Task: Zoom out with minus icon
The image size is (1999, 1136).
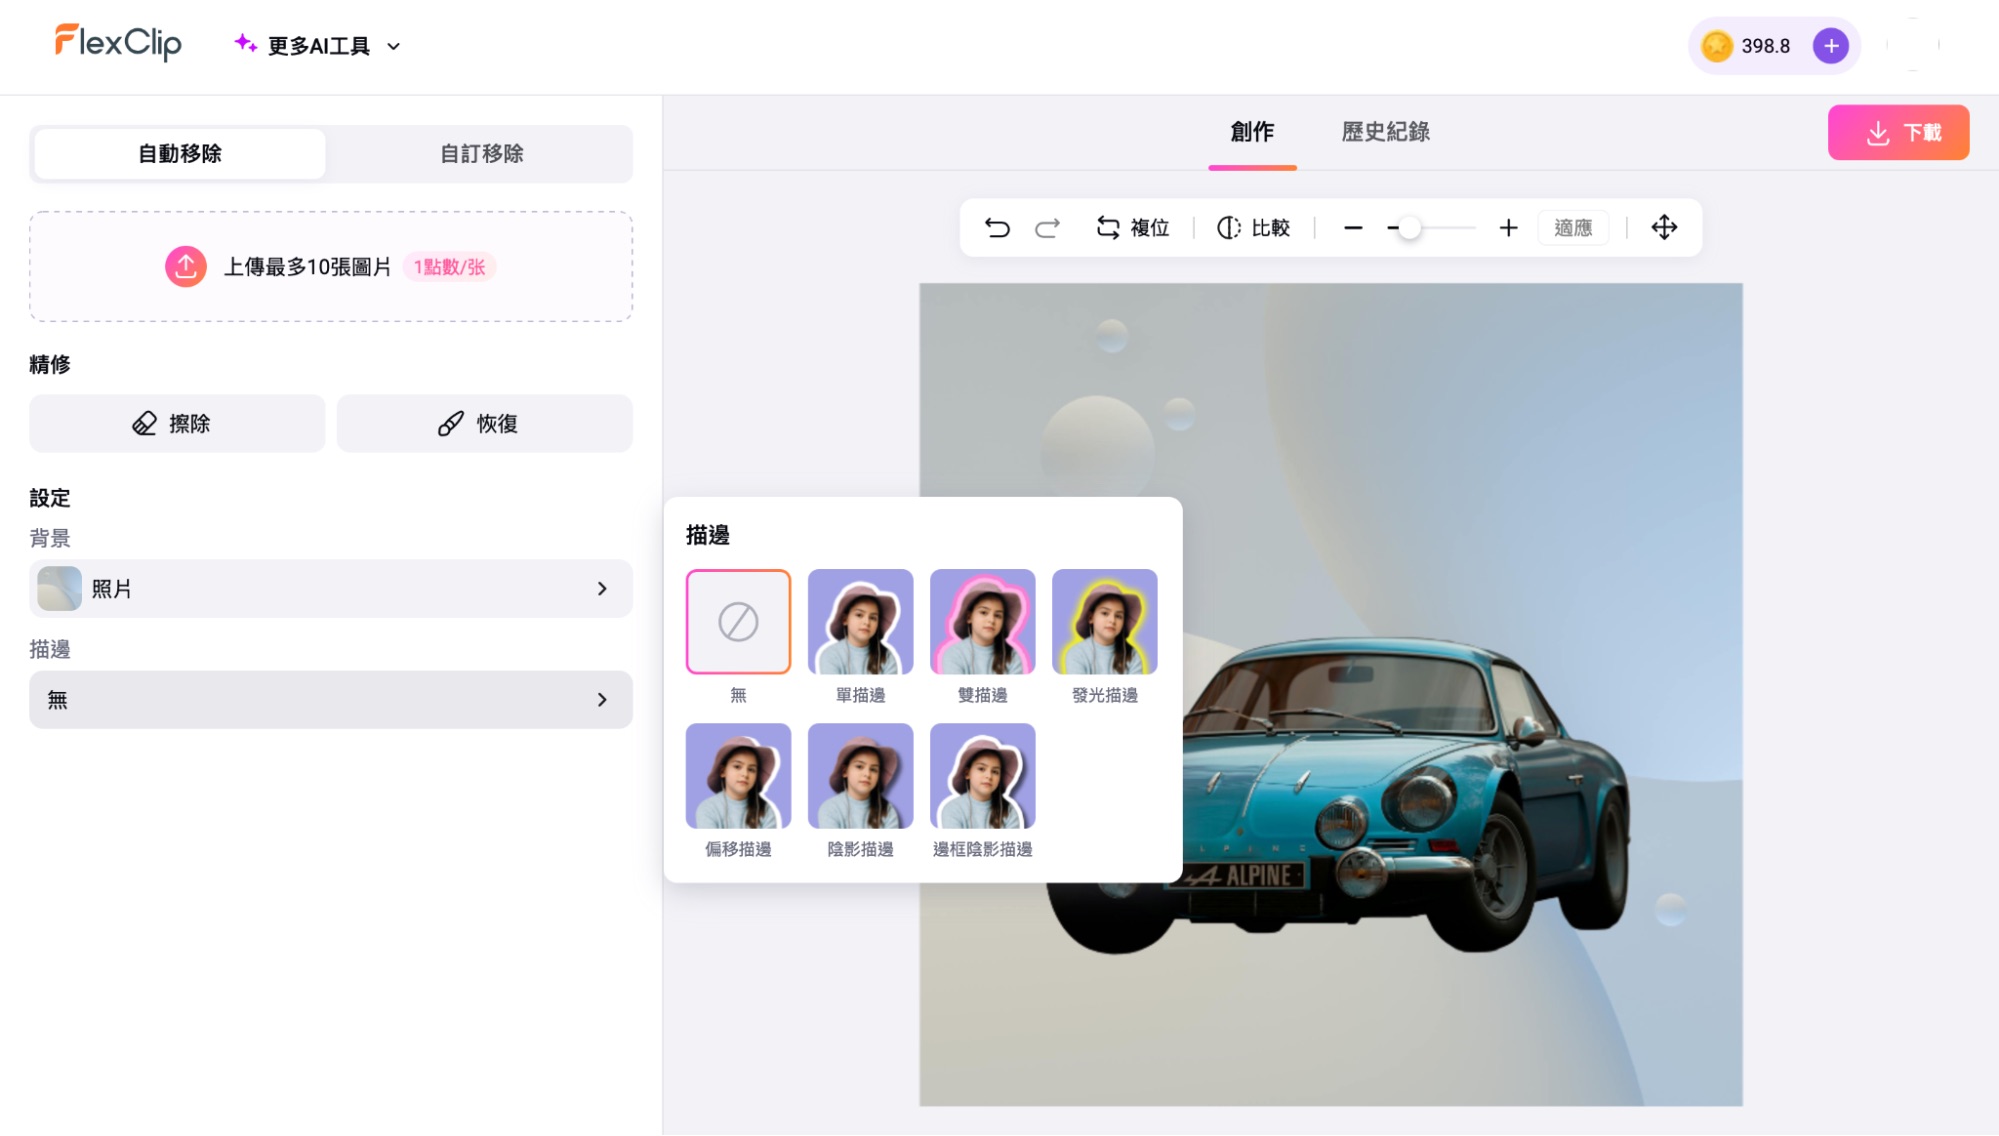Action: (x=1353, y=228)
